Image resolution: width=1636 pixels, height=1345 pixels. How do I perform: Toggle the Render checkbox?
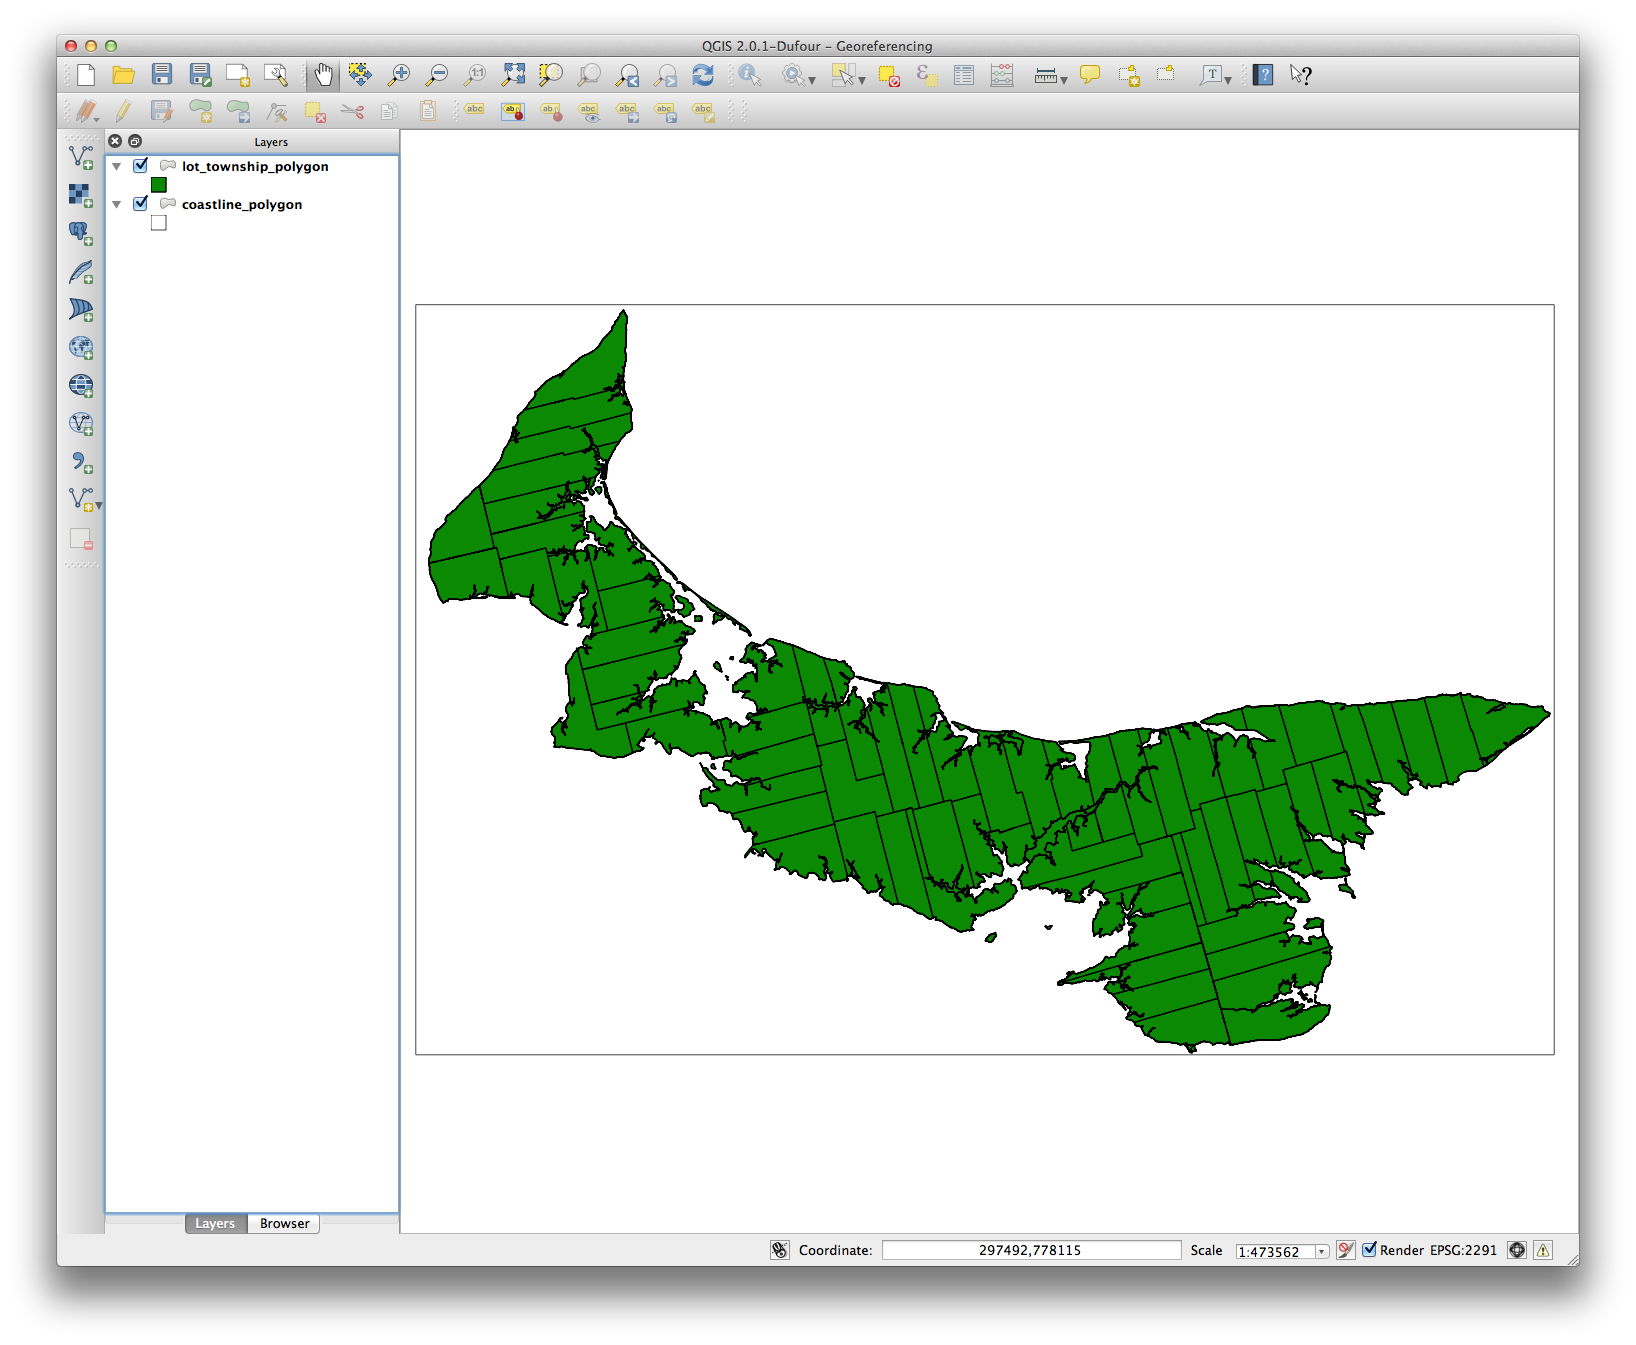[1370, 1250]
